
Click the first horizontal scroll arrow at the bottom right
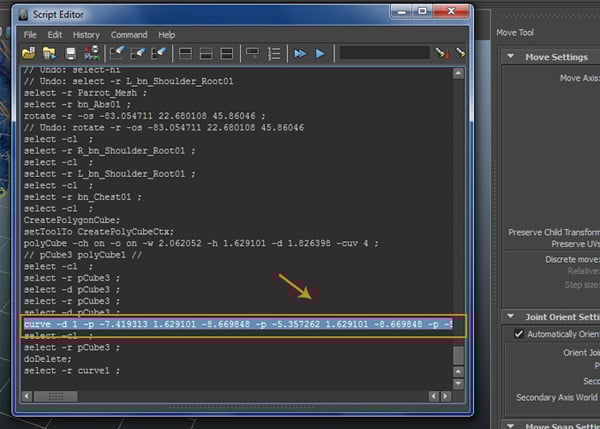click(x=434, y=396)
